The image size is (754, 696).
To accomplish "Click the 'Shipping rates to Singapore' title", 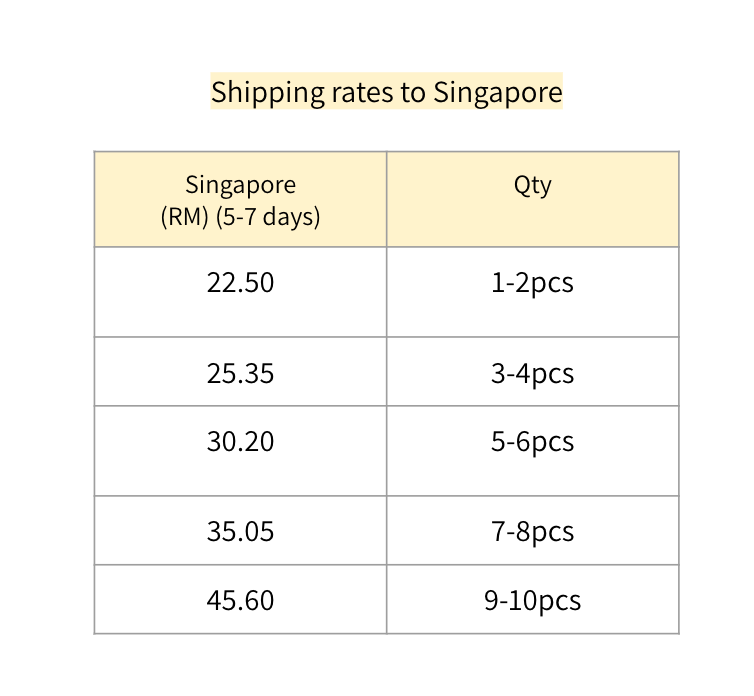I will (x=386, y=92).
